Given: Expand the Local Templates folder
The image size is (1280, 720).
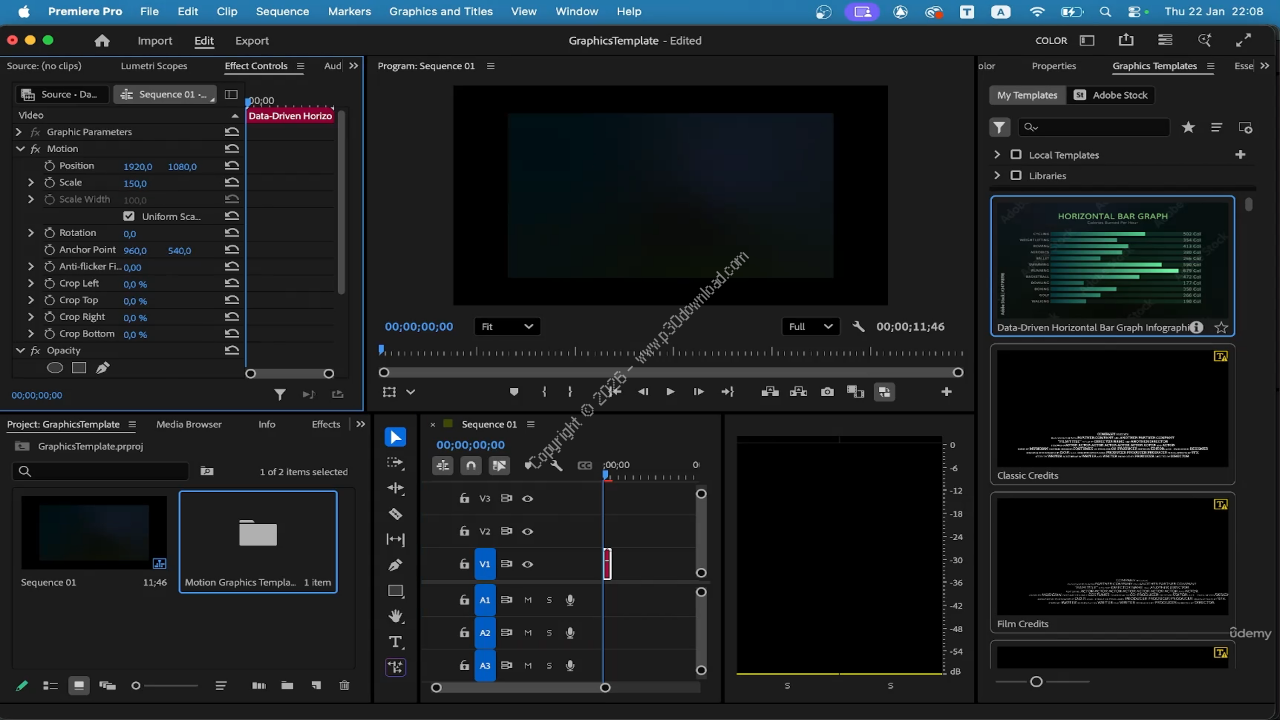Looking at the screenshot, I should (997, 155).
